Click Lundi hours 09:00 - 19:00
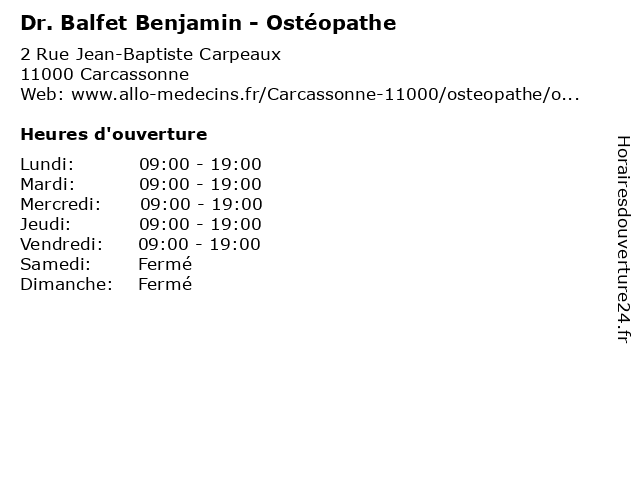This screenshot has height=480, width=640. tap(200, 164)
